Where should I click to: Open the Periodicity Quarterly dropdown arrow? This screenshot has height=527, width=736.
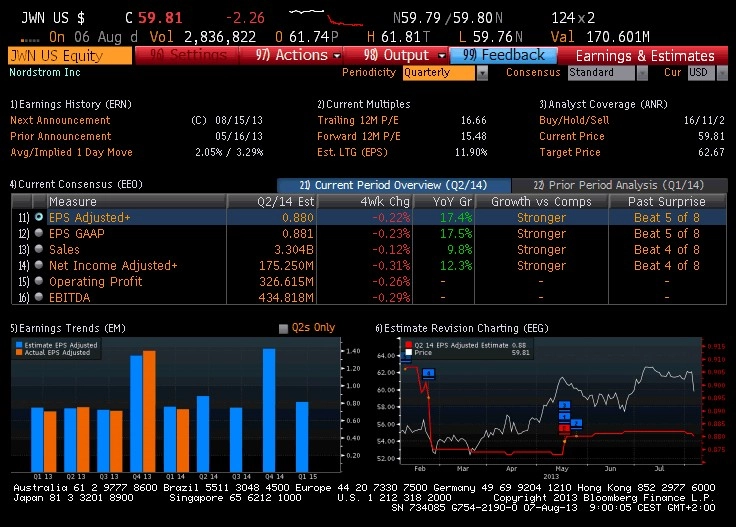point(482,73)
